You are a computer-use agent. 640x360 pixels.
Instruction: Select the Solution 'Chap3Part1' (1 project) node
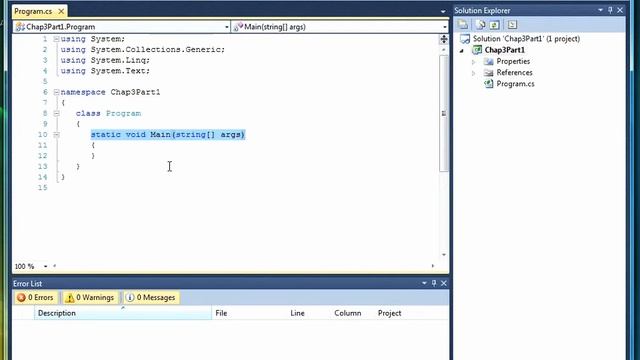click(526, 39)
